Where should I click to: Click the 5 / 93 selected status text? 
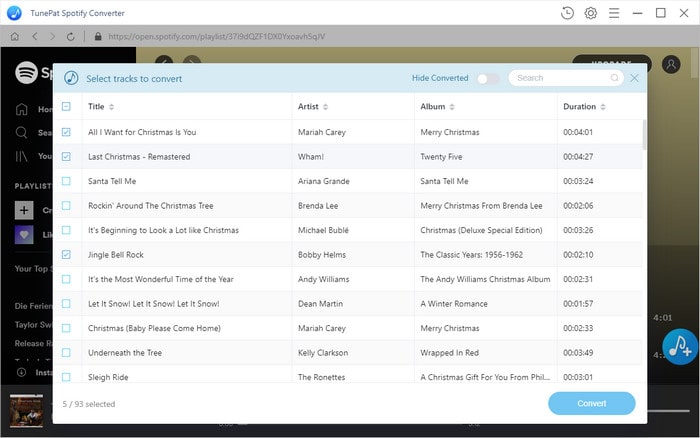[88, 404]
